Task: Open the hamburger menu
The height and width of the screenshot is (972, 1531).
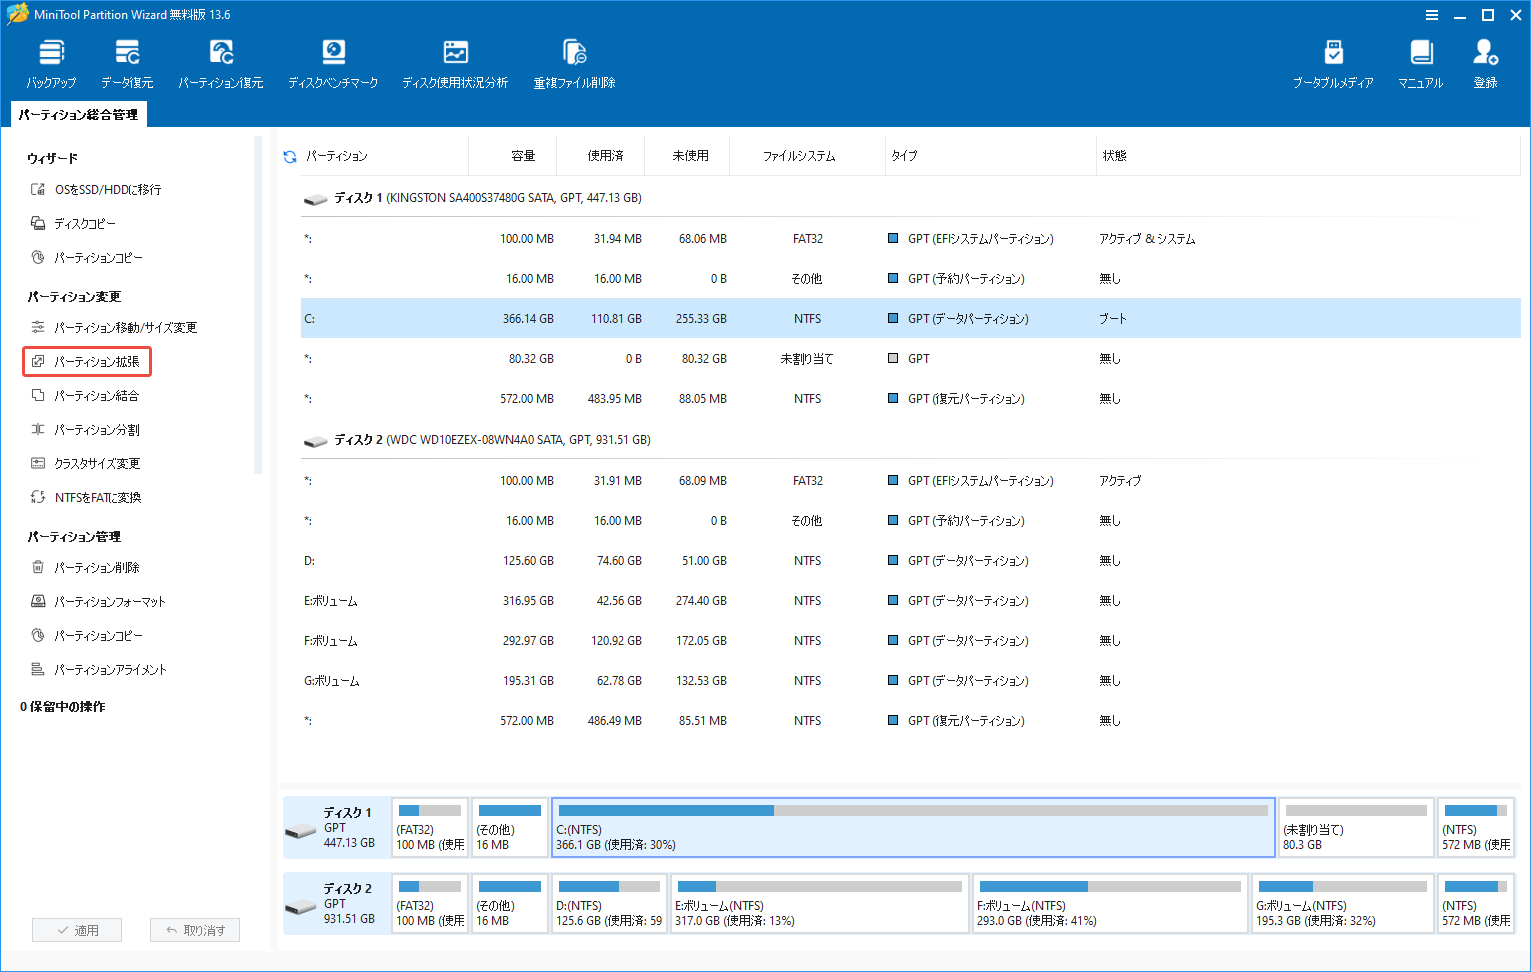Action: click(1432, 15)
